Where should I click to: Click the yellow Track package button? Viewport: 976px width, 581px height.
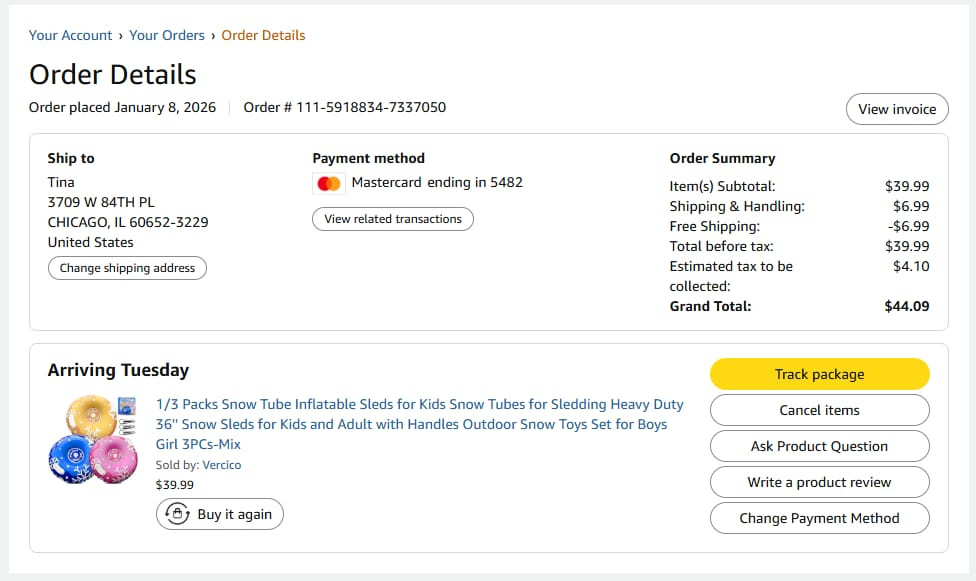[x=819, y=374]
